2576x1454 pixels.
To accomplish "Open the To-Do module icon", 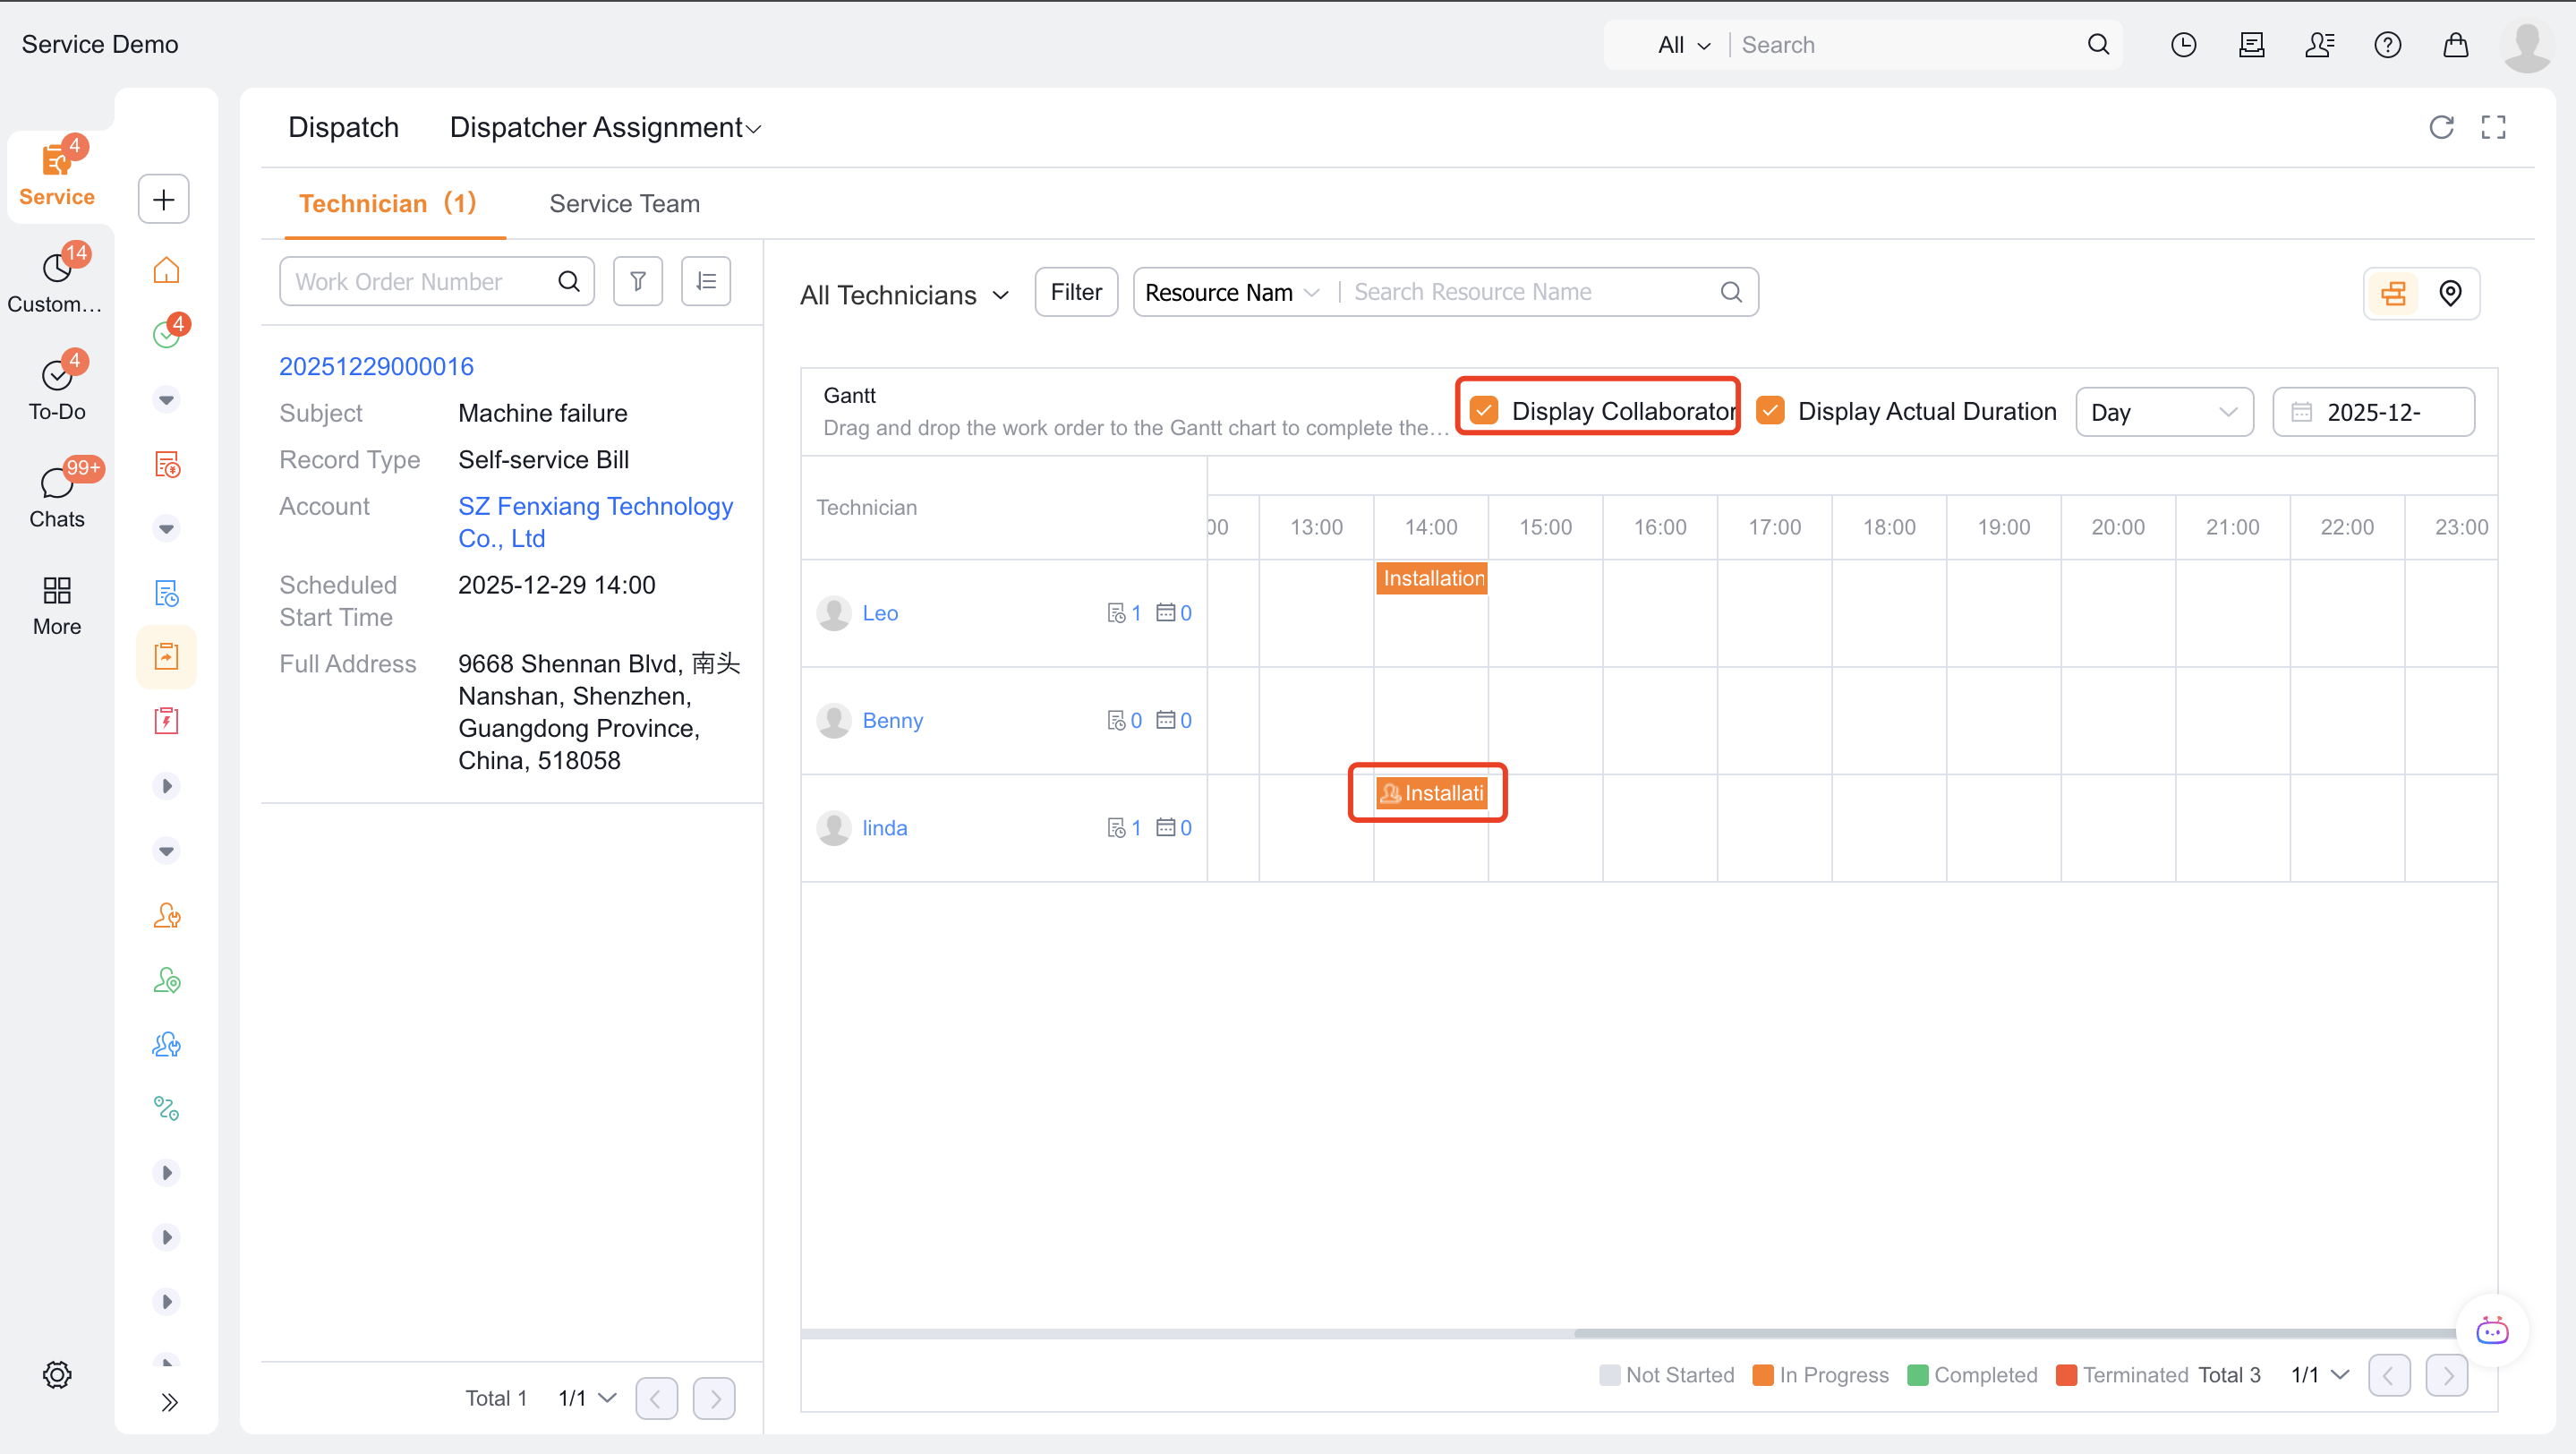I will click(57, 375).
